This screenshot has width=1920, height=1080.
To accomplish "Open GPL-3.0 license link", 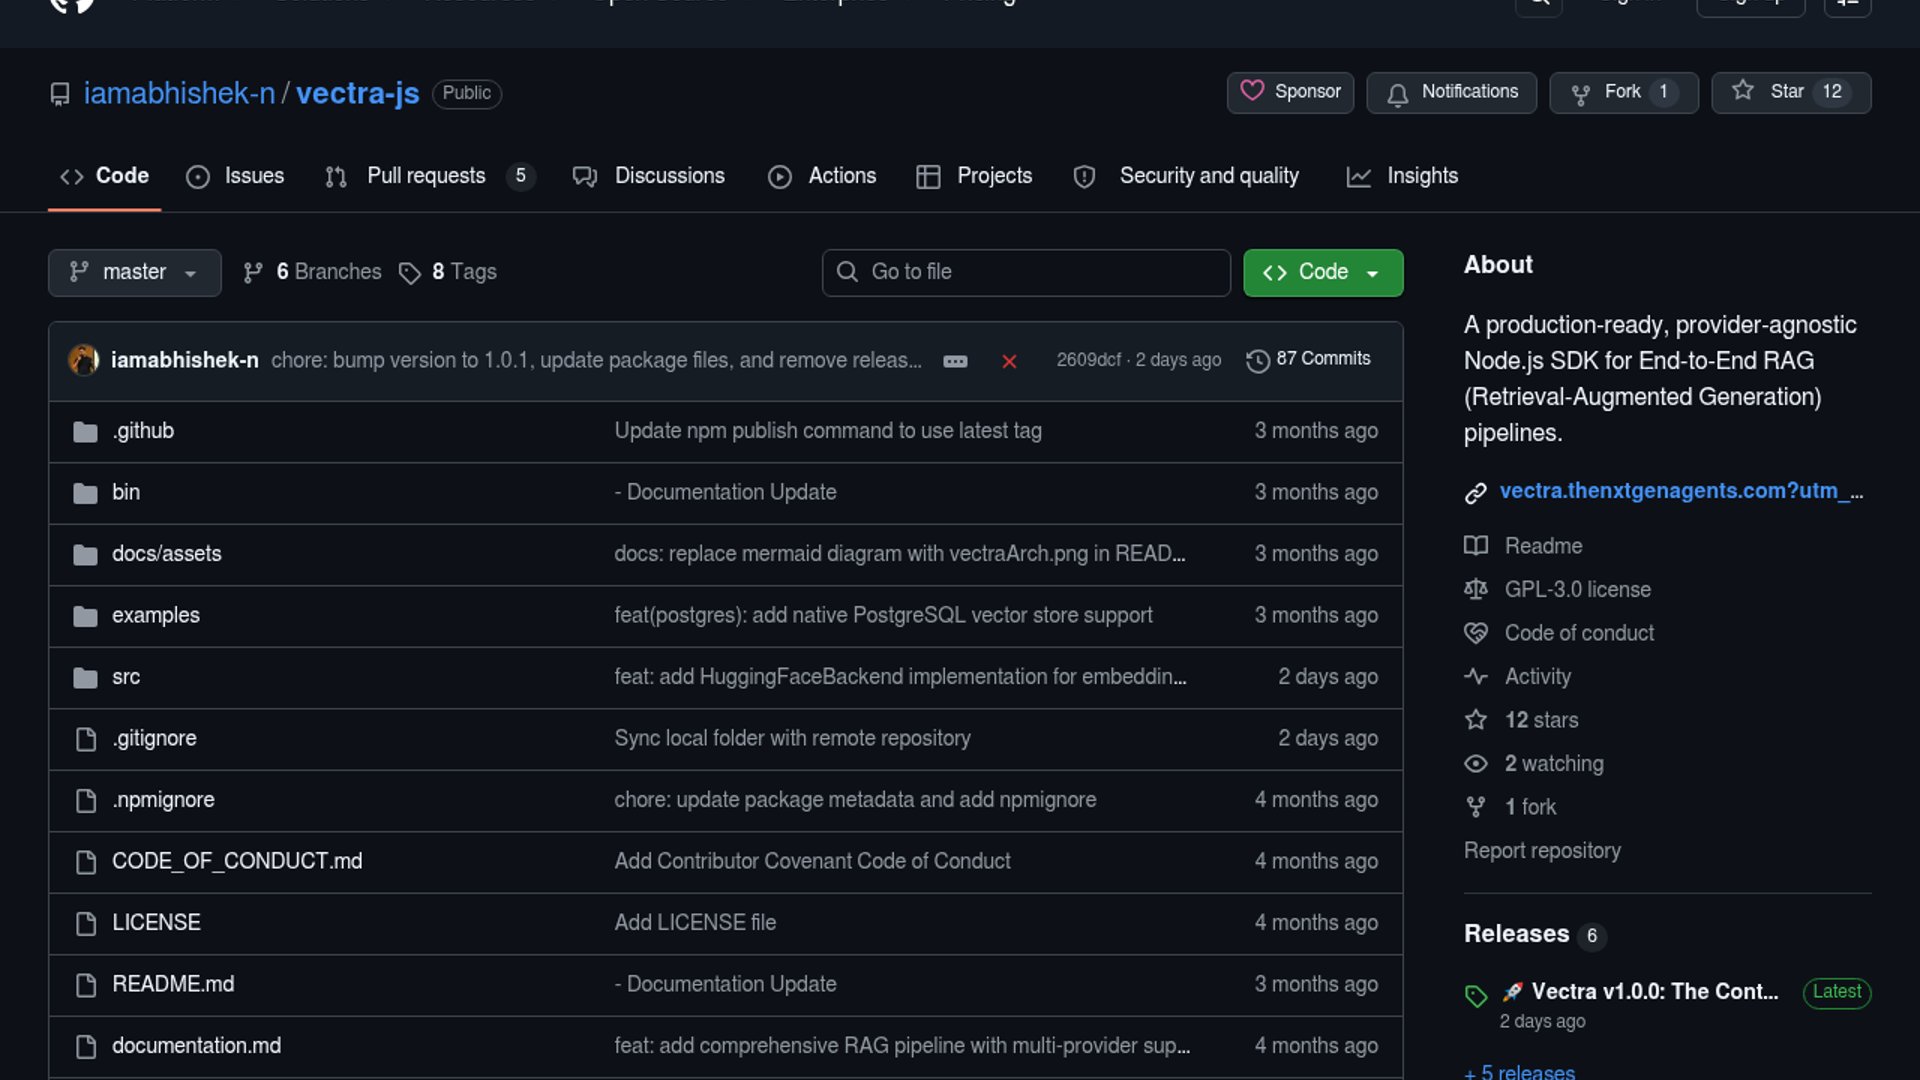I will point(1577,590).
